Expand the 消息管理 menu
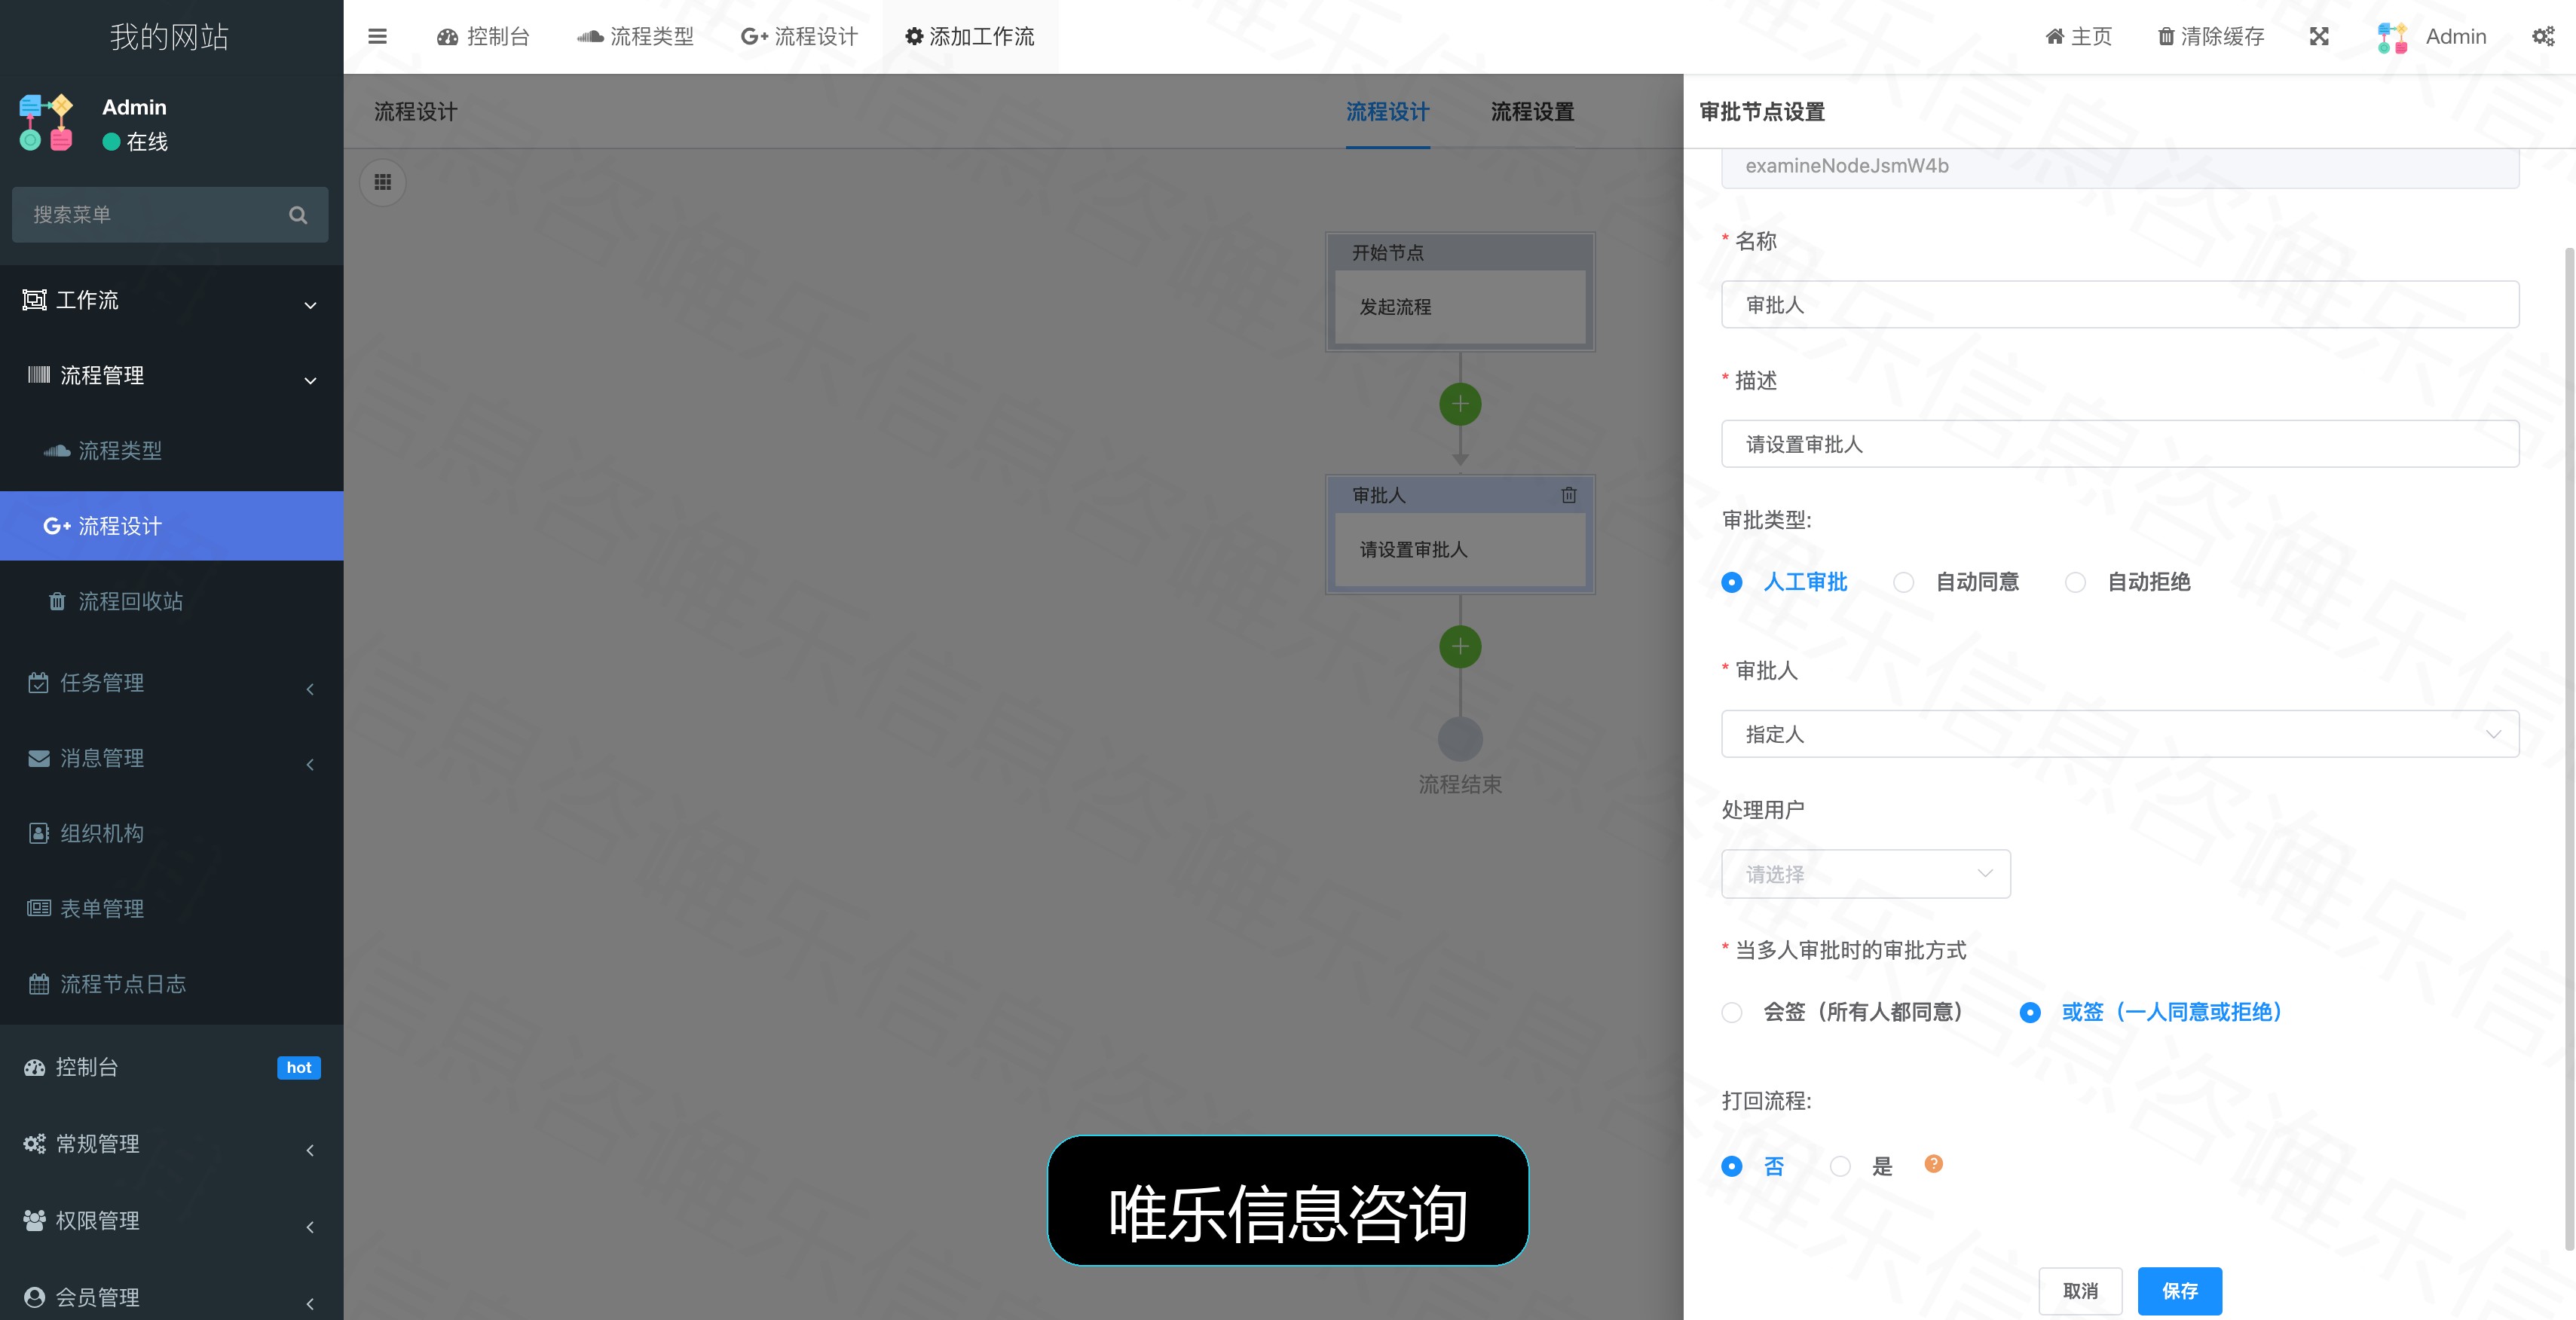Viewport: 2576px width, 1320px height. coord(172,758)
